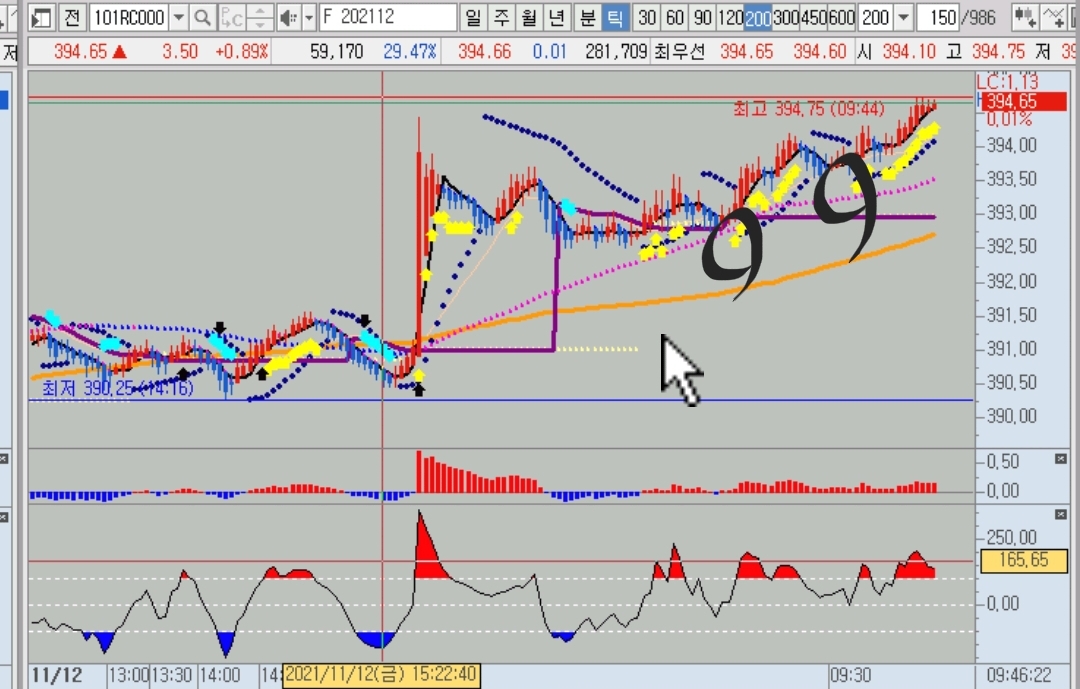
Task: Click the add indicator line icon
Action: (1055, 17)
